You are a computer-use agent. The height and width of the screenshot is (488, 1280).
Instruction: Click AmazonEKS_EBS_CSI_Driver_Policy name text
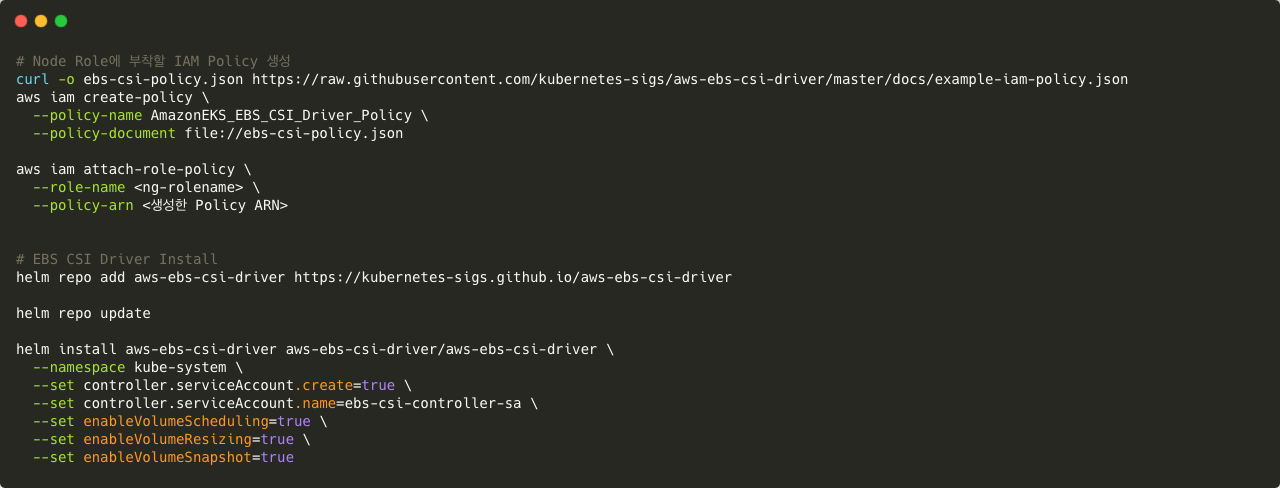281,115
